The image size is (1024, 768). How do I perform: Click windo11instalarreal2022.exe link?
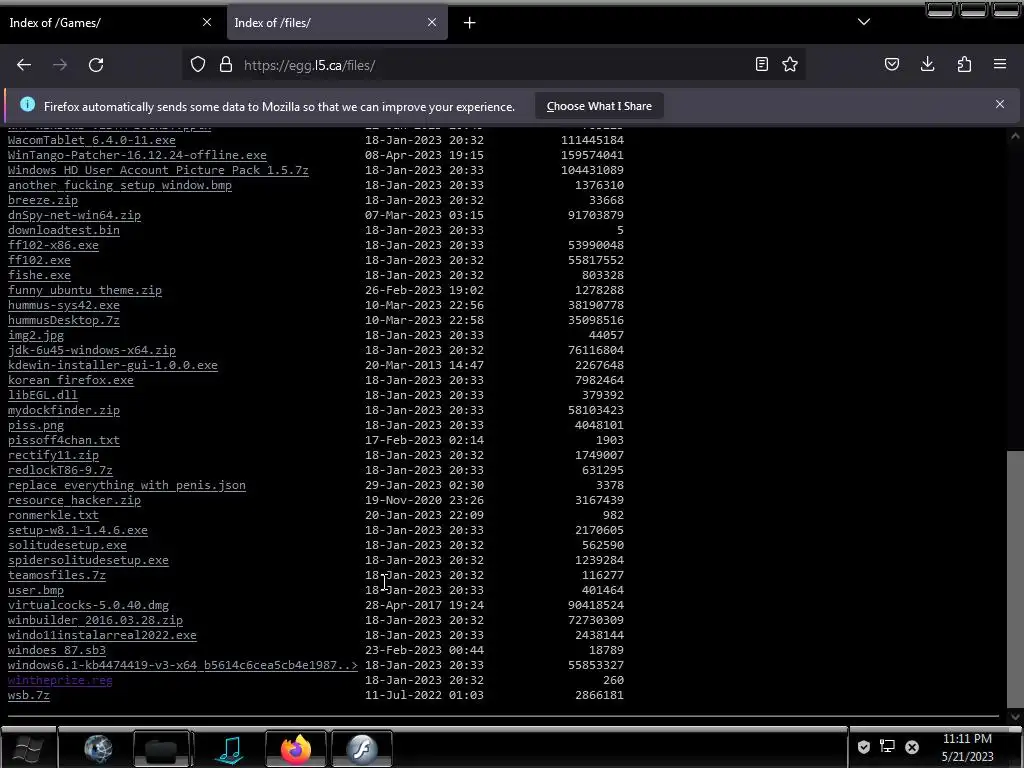pyautogui.click(x=102, y=635)
